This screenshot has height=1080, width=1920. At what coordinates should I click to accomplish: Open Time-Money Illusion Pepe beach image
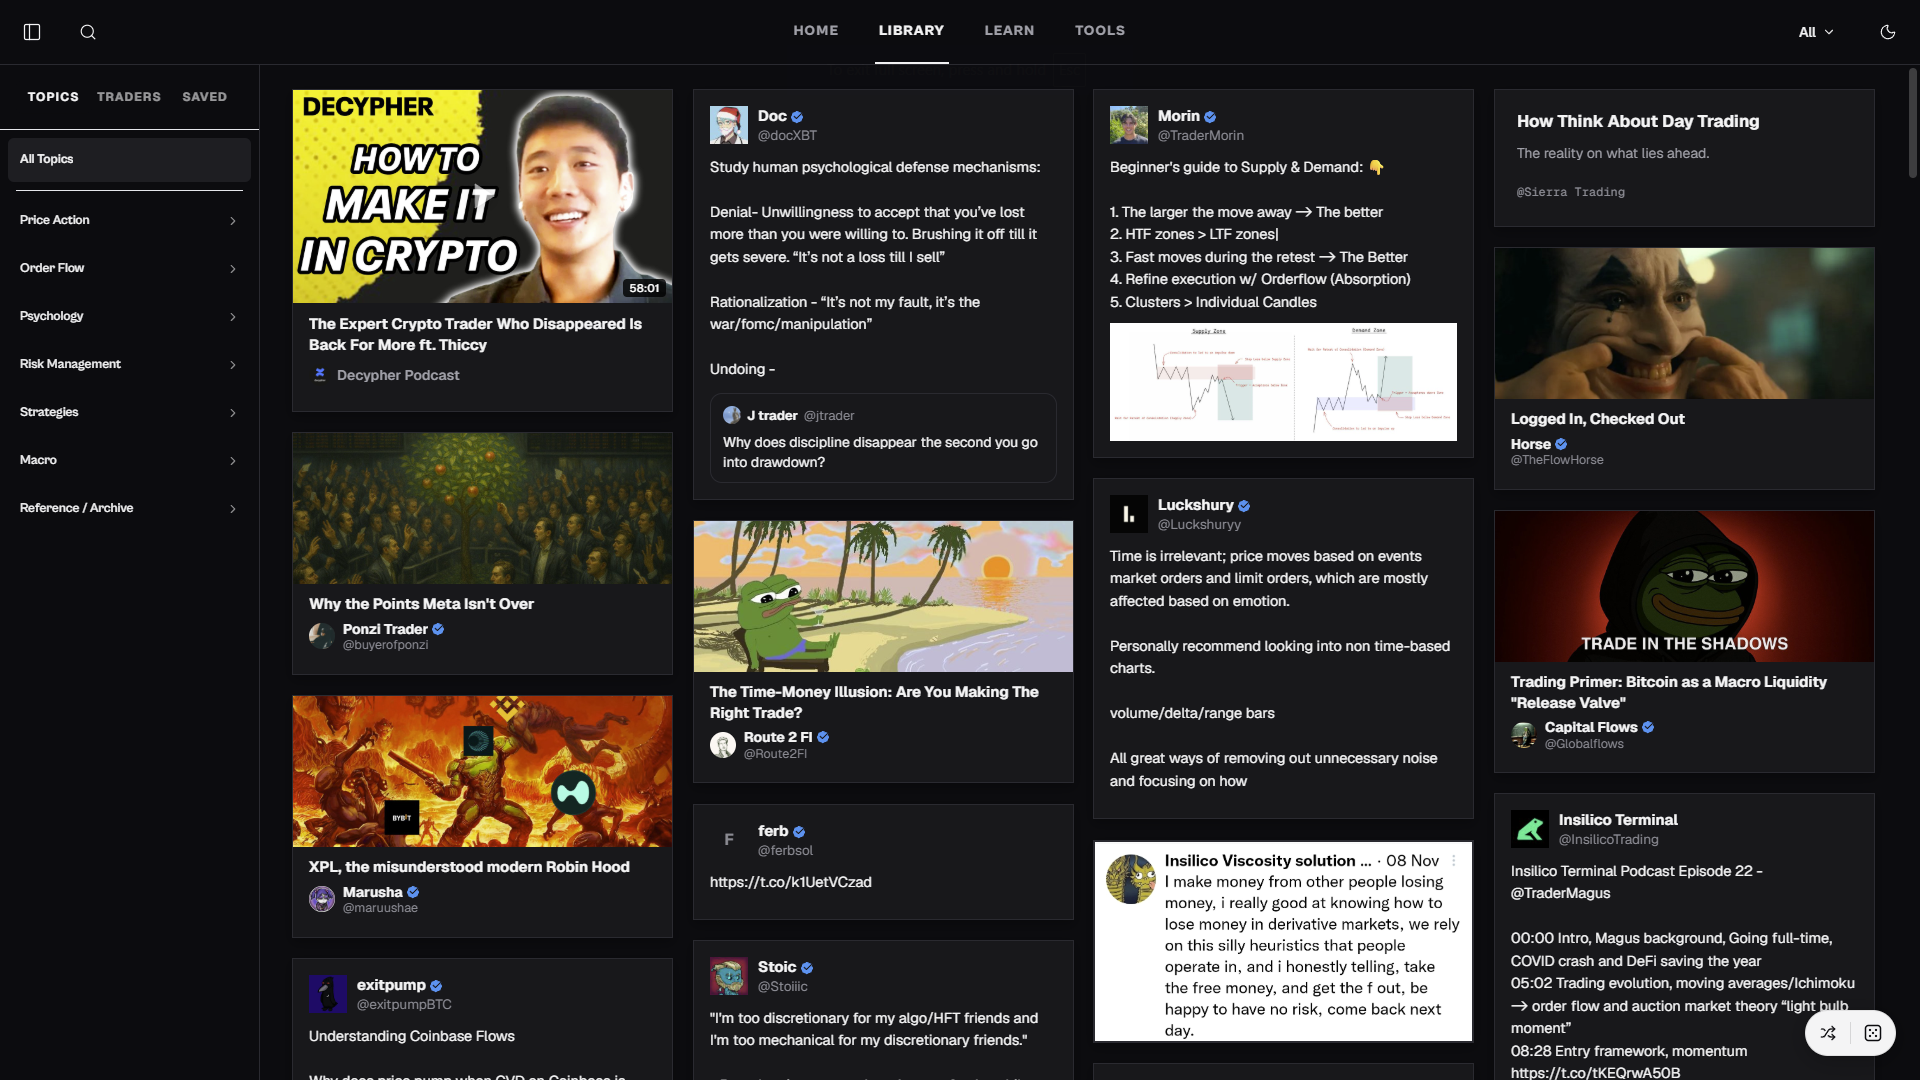(x=883, y=596)
